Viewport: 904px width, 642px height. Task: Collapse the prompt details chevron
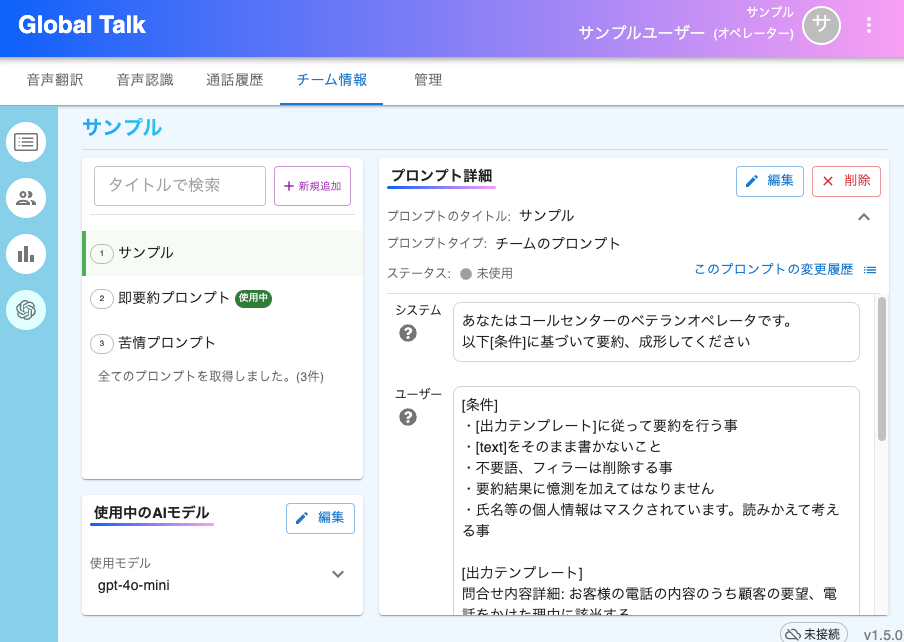coord(864,217)
